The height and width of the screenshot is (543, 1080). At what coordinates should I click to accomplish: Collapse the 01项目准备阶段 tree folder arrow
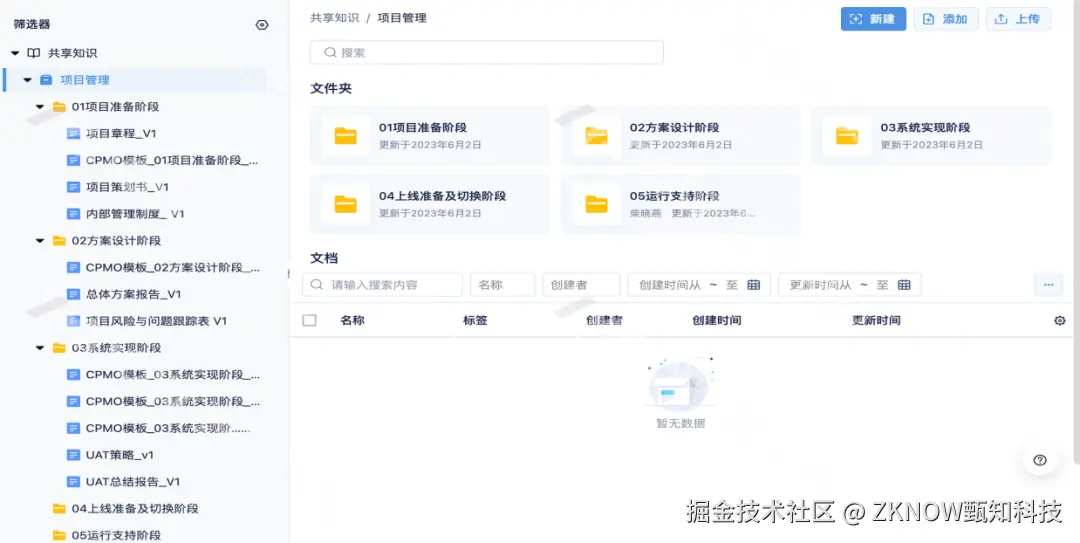40,107
